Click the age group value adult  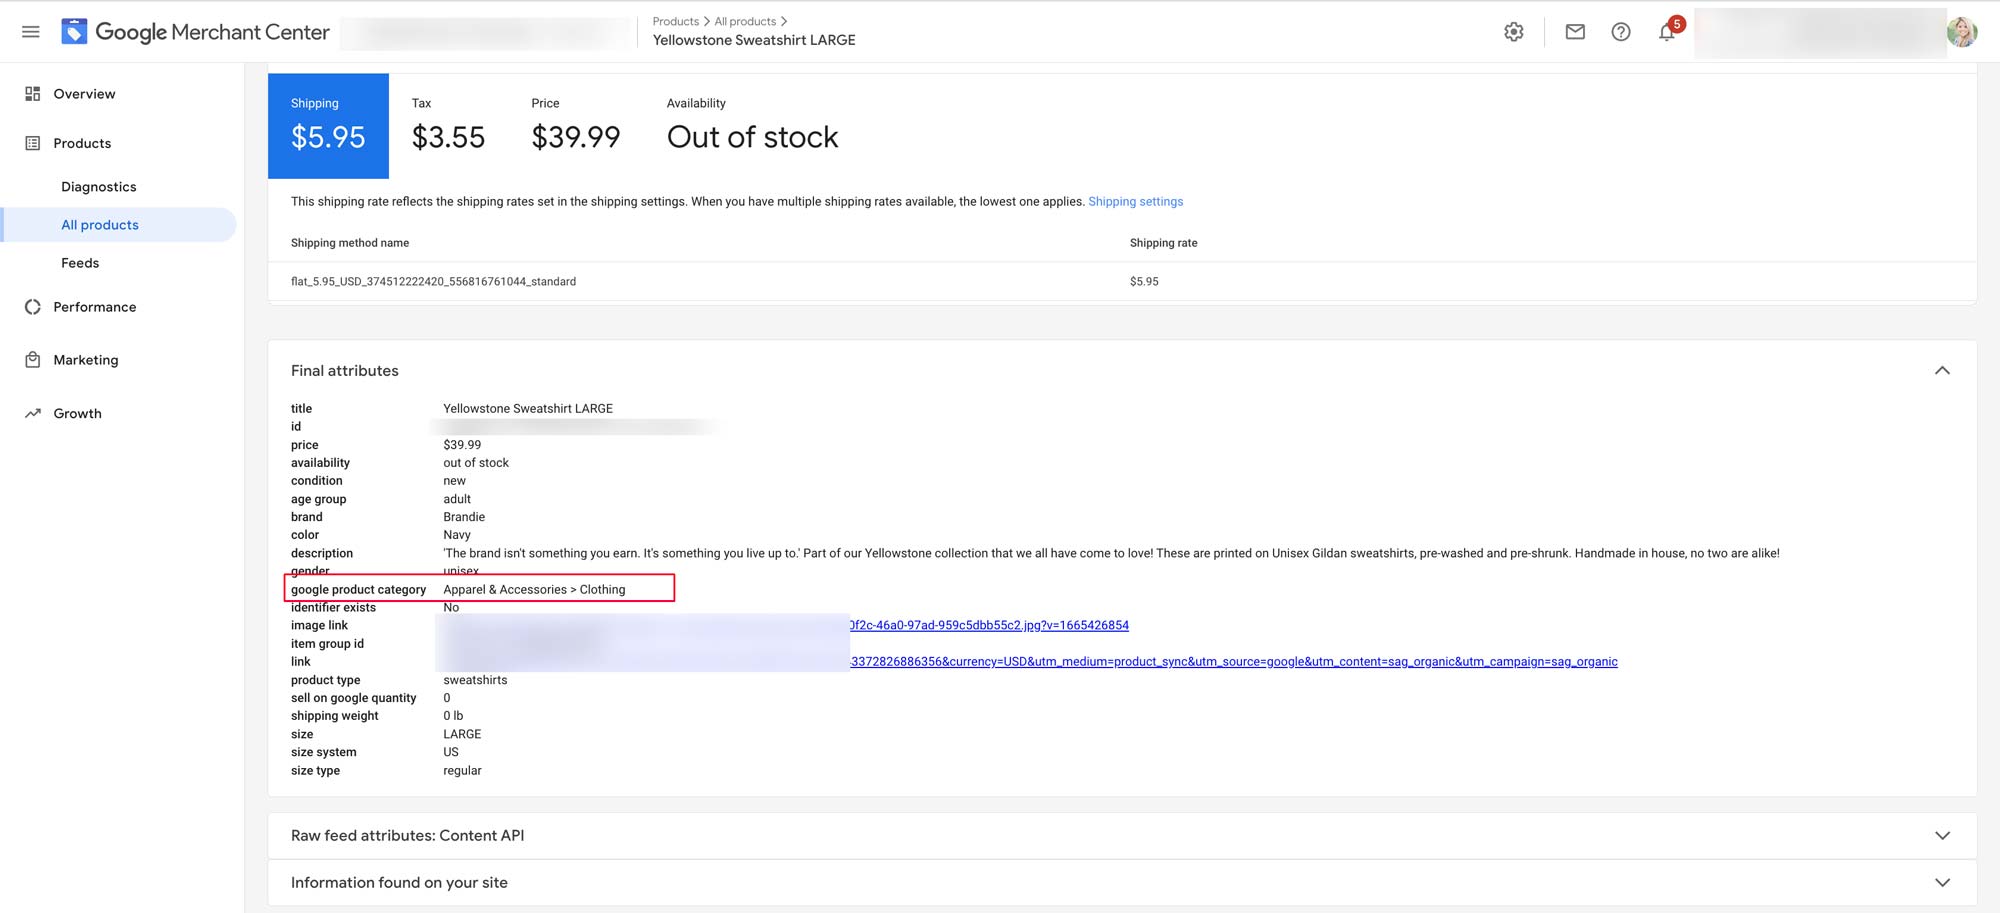click(x=457, y=499)
